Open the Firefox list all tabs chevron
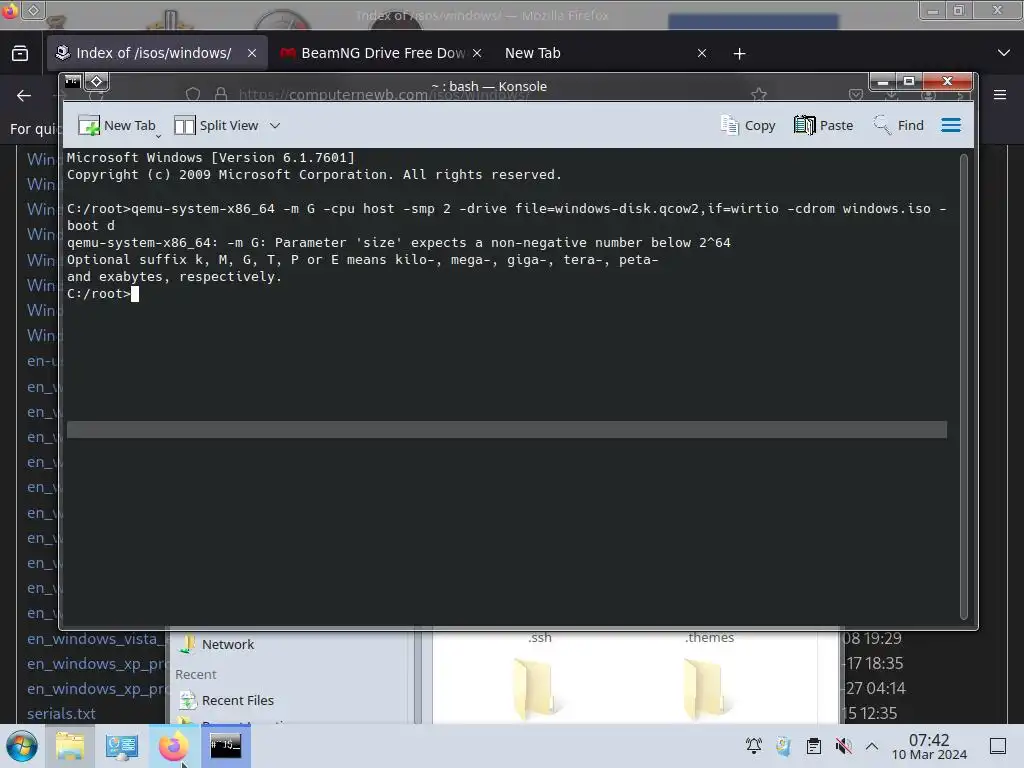This screenshot has width=1024, height=768. click(x=1004, y=53)
